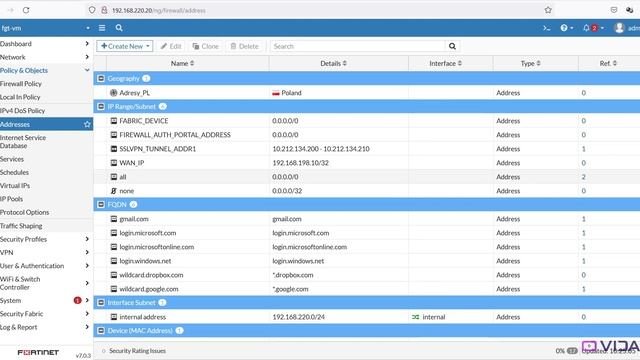This screenshot has height=360, width=640.
Task: Select the wildcard.dropbox.com FQDN icon
Action: (114, 275)
